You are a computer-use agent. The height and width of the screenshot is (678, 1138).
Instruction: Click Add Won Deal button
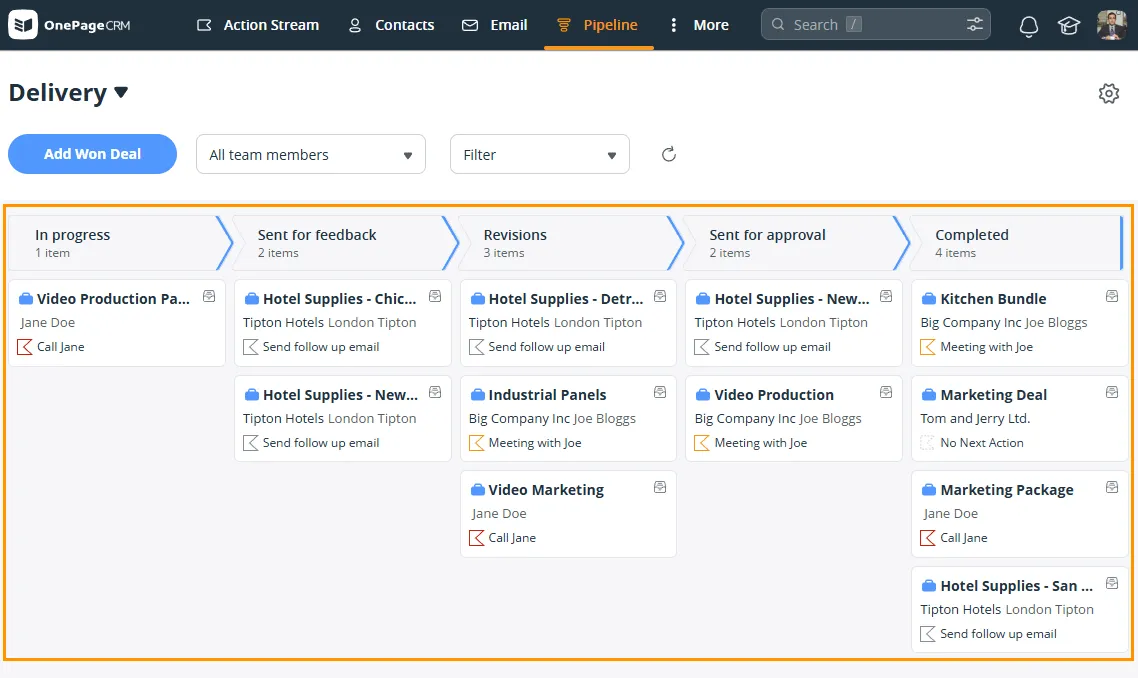[92, 154]
